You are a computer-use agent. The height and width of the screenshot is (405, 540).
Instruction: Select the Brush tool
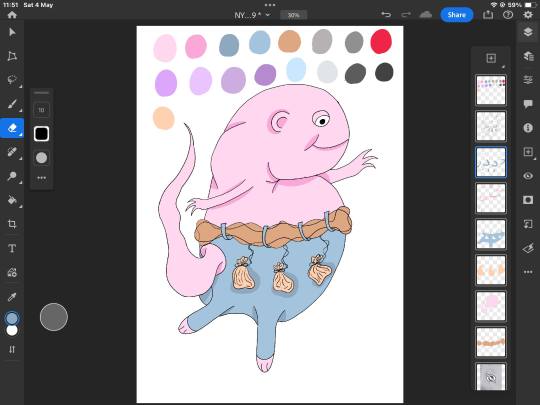point(12,104)
